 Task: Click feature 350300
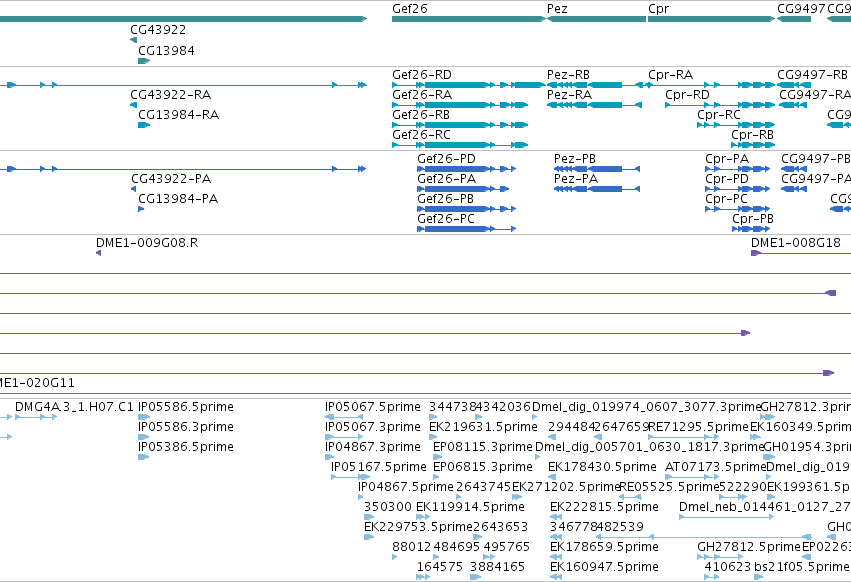(x=388, y=507)
